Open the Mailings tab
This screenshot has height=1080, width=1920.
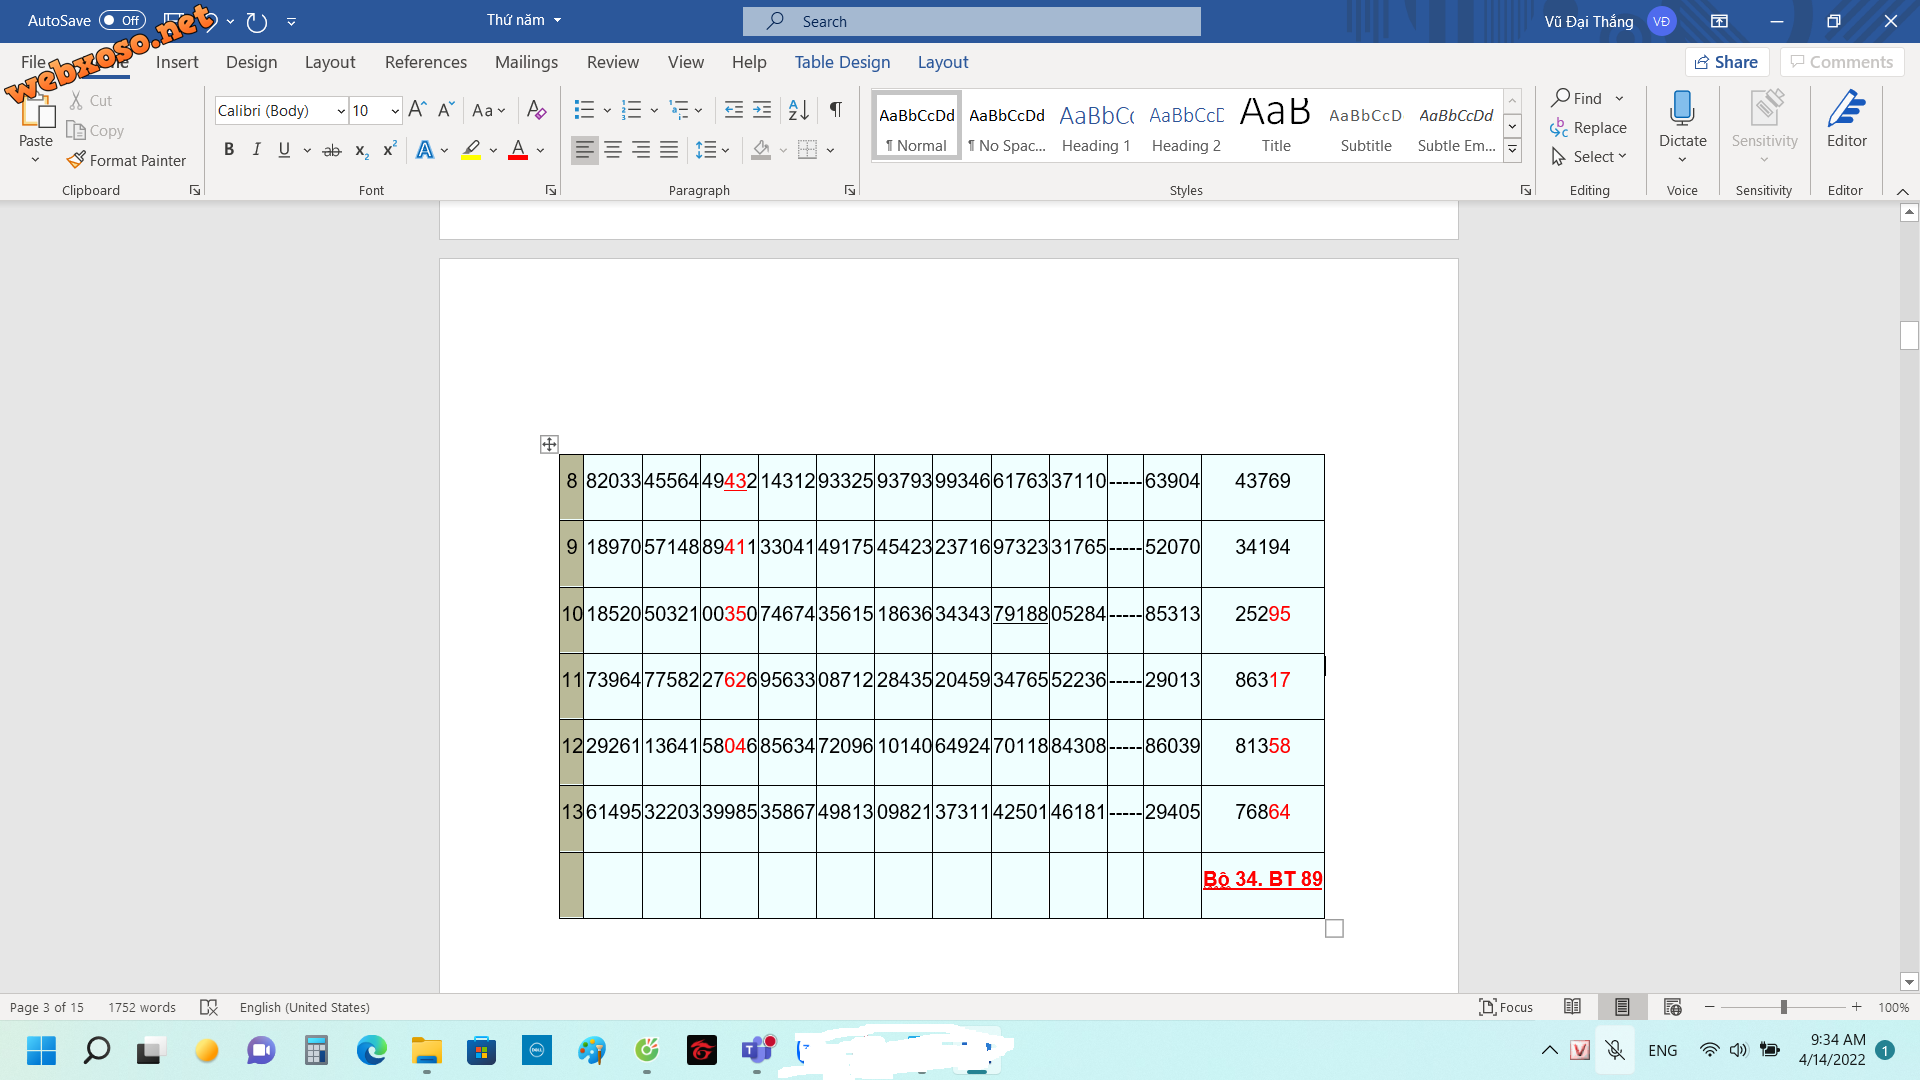point(526,62)
